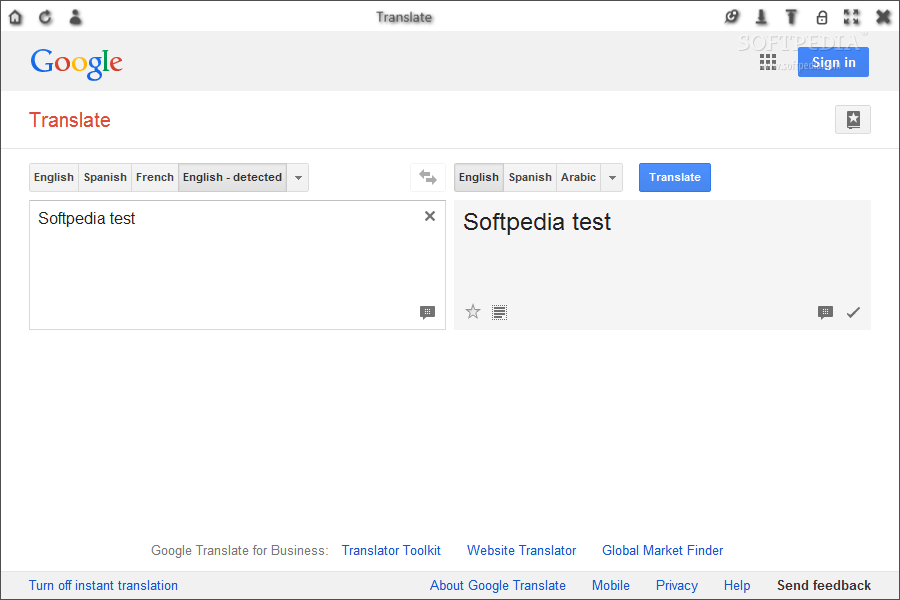900x600 pixels.
Task: Clear the source text with the X
Action: click(430, 216)
